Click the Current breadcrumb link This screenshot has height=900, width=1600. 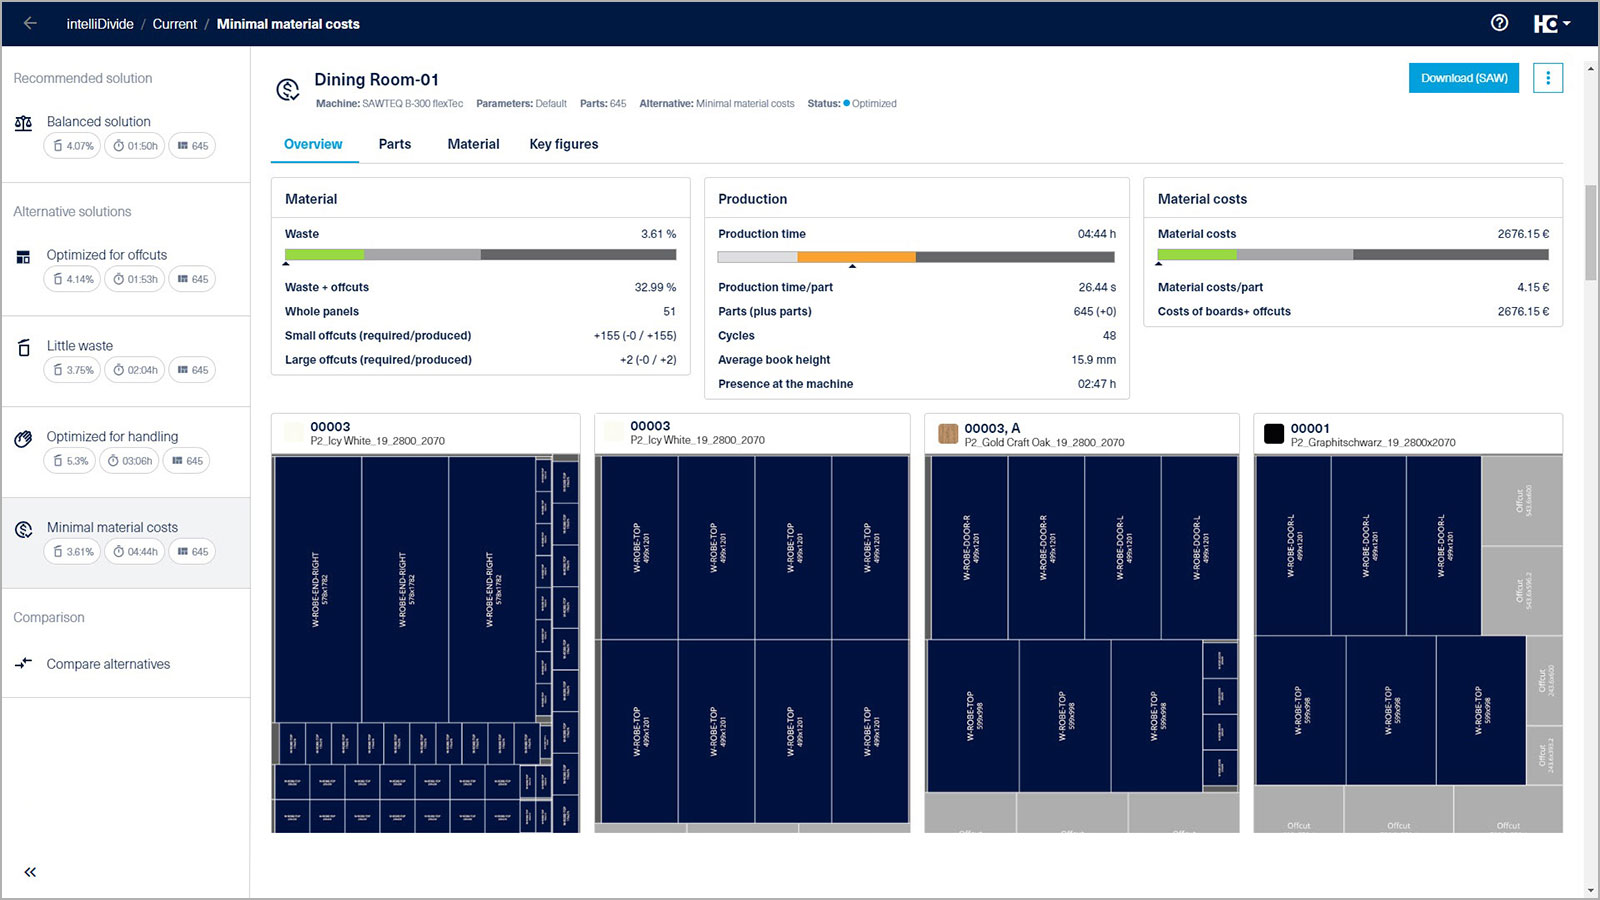click(x=174, y=24)
